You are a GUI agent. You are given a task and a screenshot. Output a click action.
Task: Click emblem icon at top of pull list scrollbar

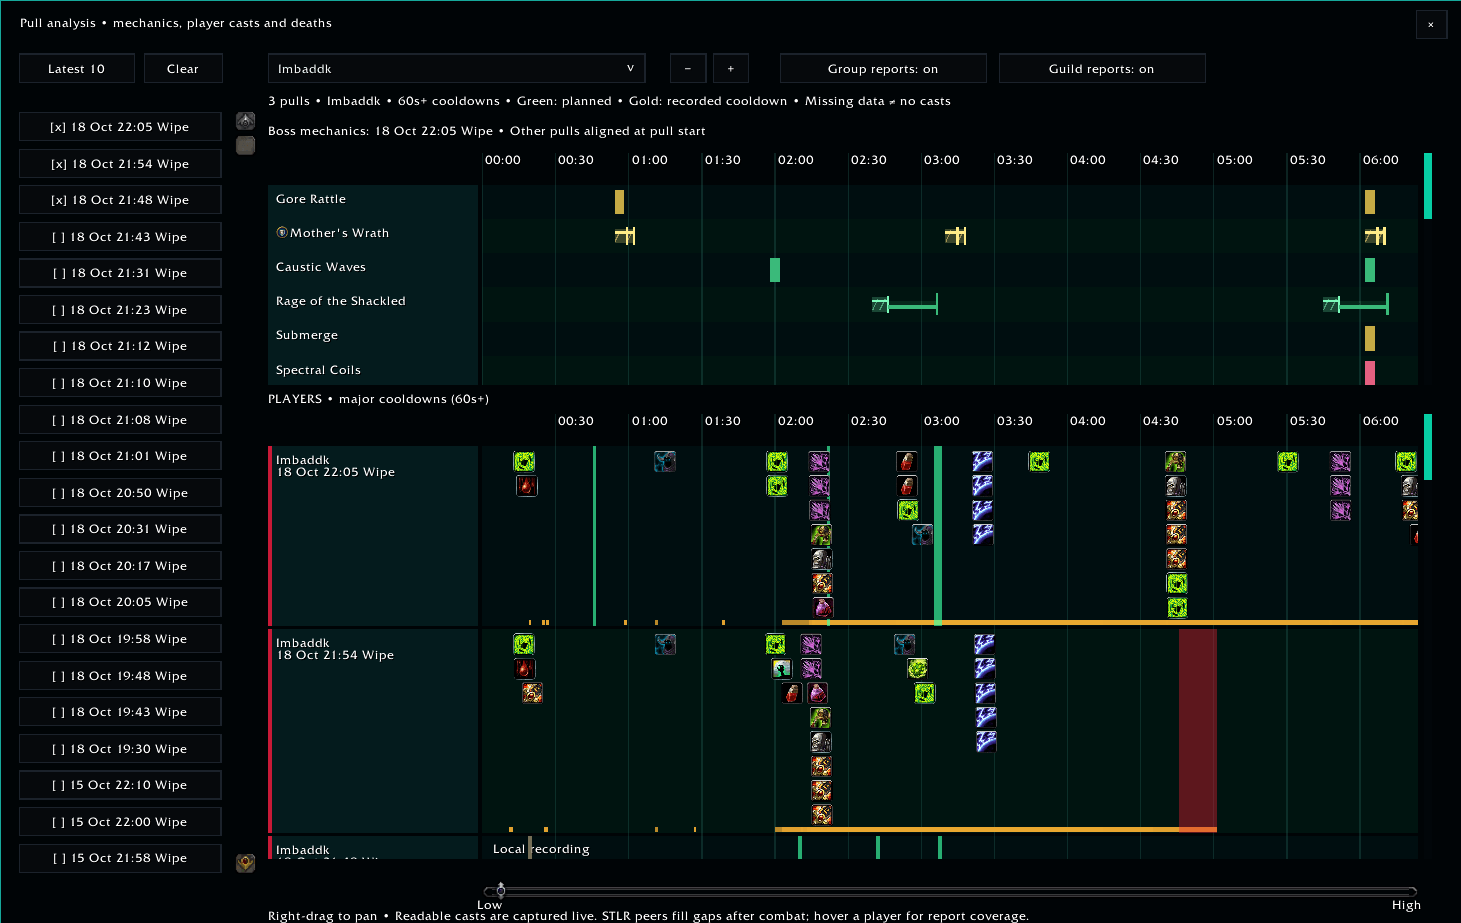point(245,121)
